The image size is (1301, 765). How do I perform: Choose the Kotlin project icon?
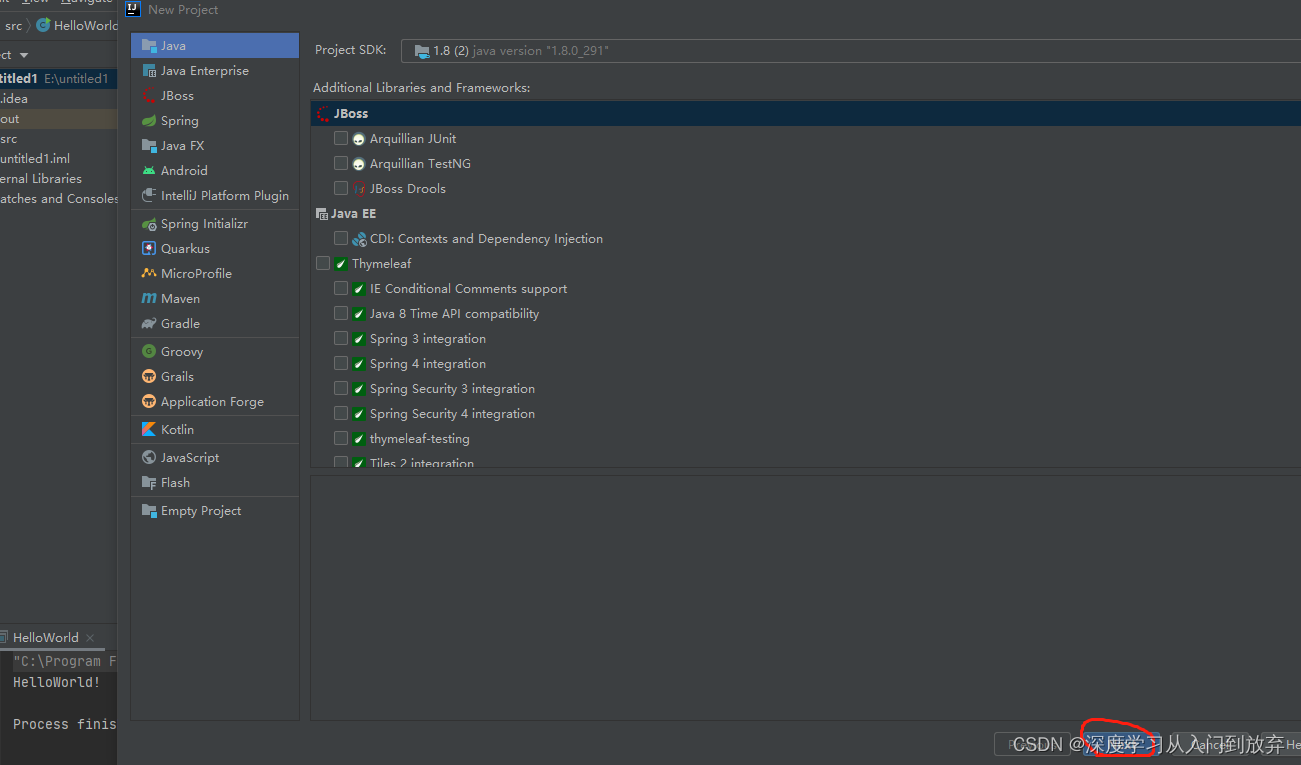pos(149,430)
